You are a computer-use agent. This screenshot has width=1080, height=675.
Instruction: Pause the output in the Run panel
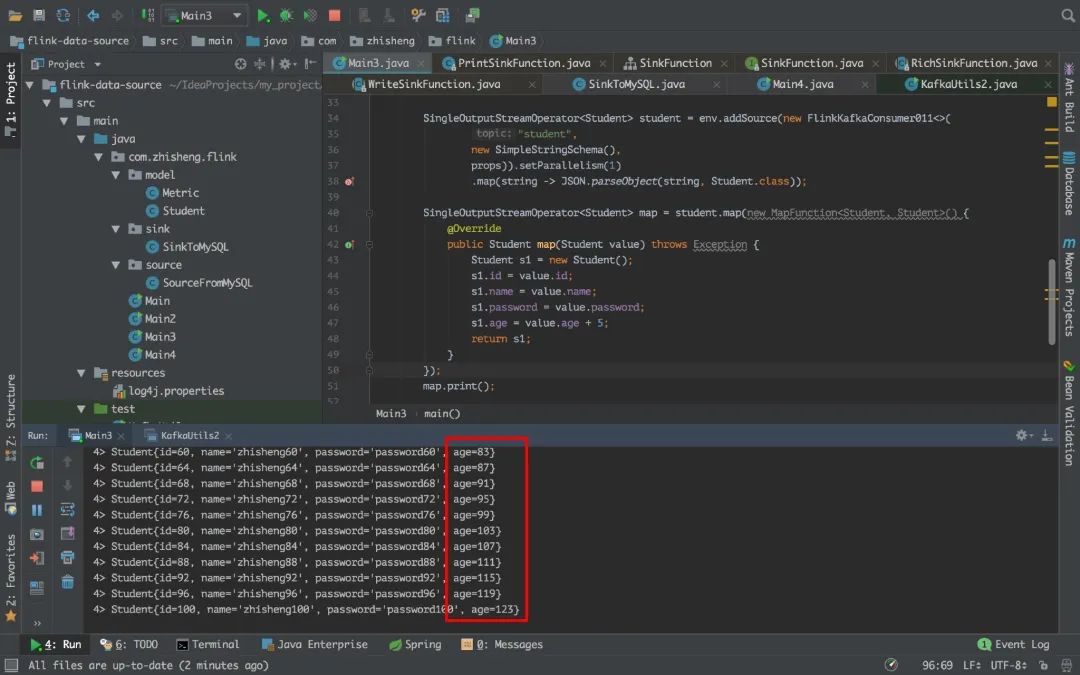37,510
